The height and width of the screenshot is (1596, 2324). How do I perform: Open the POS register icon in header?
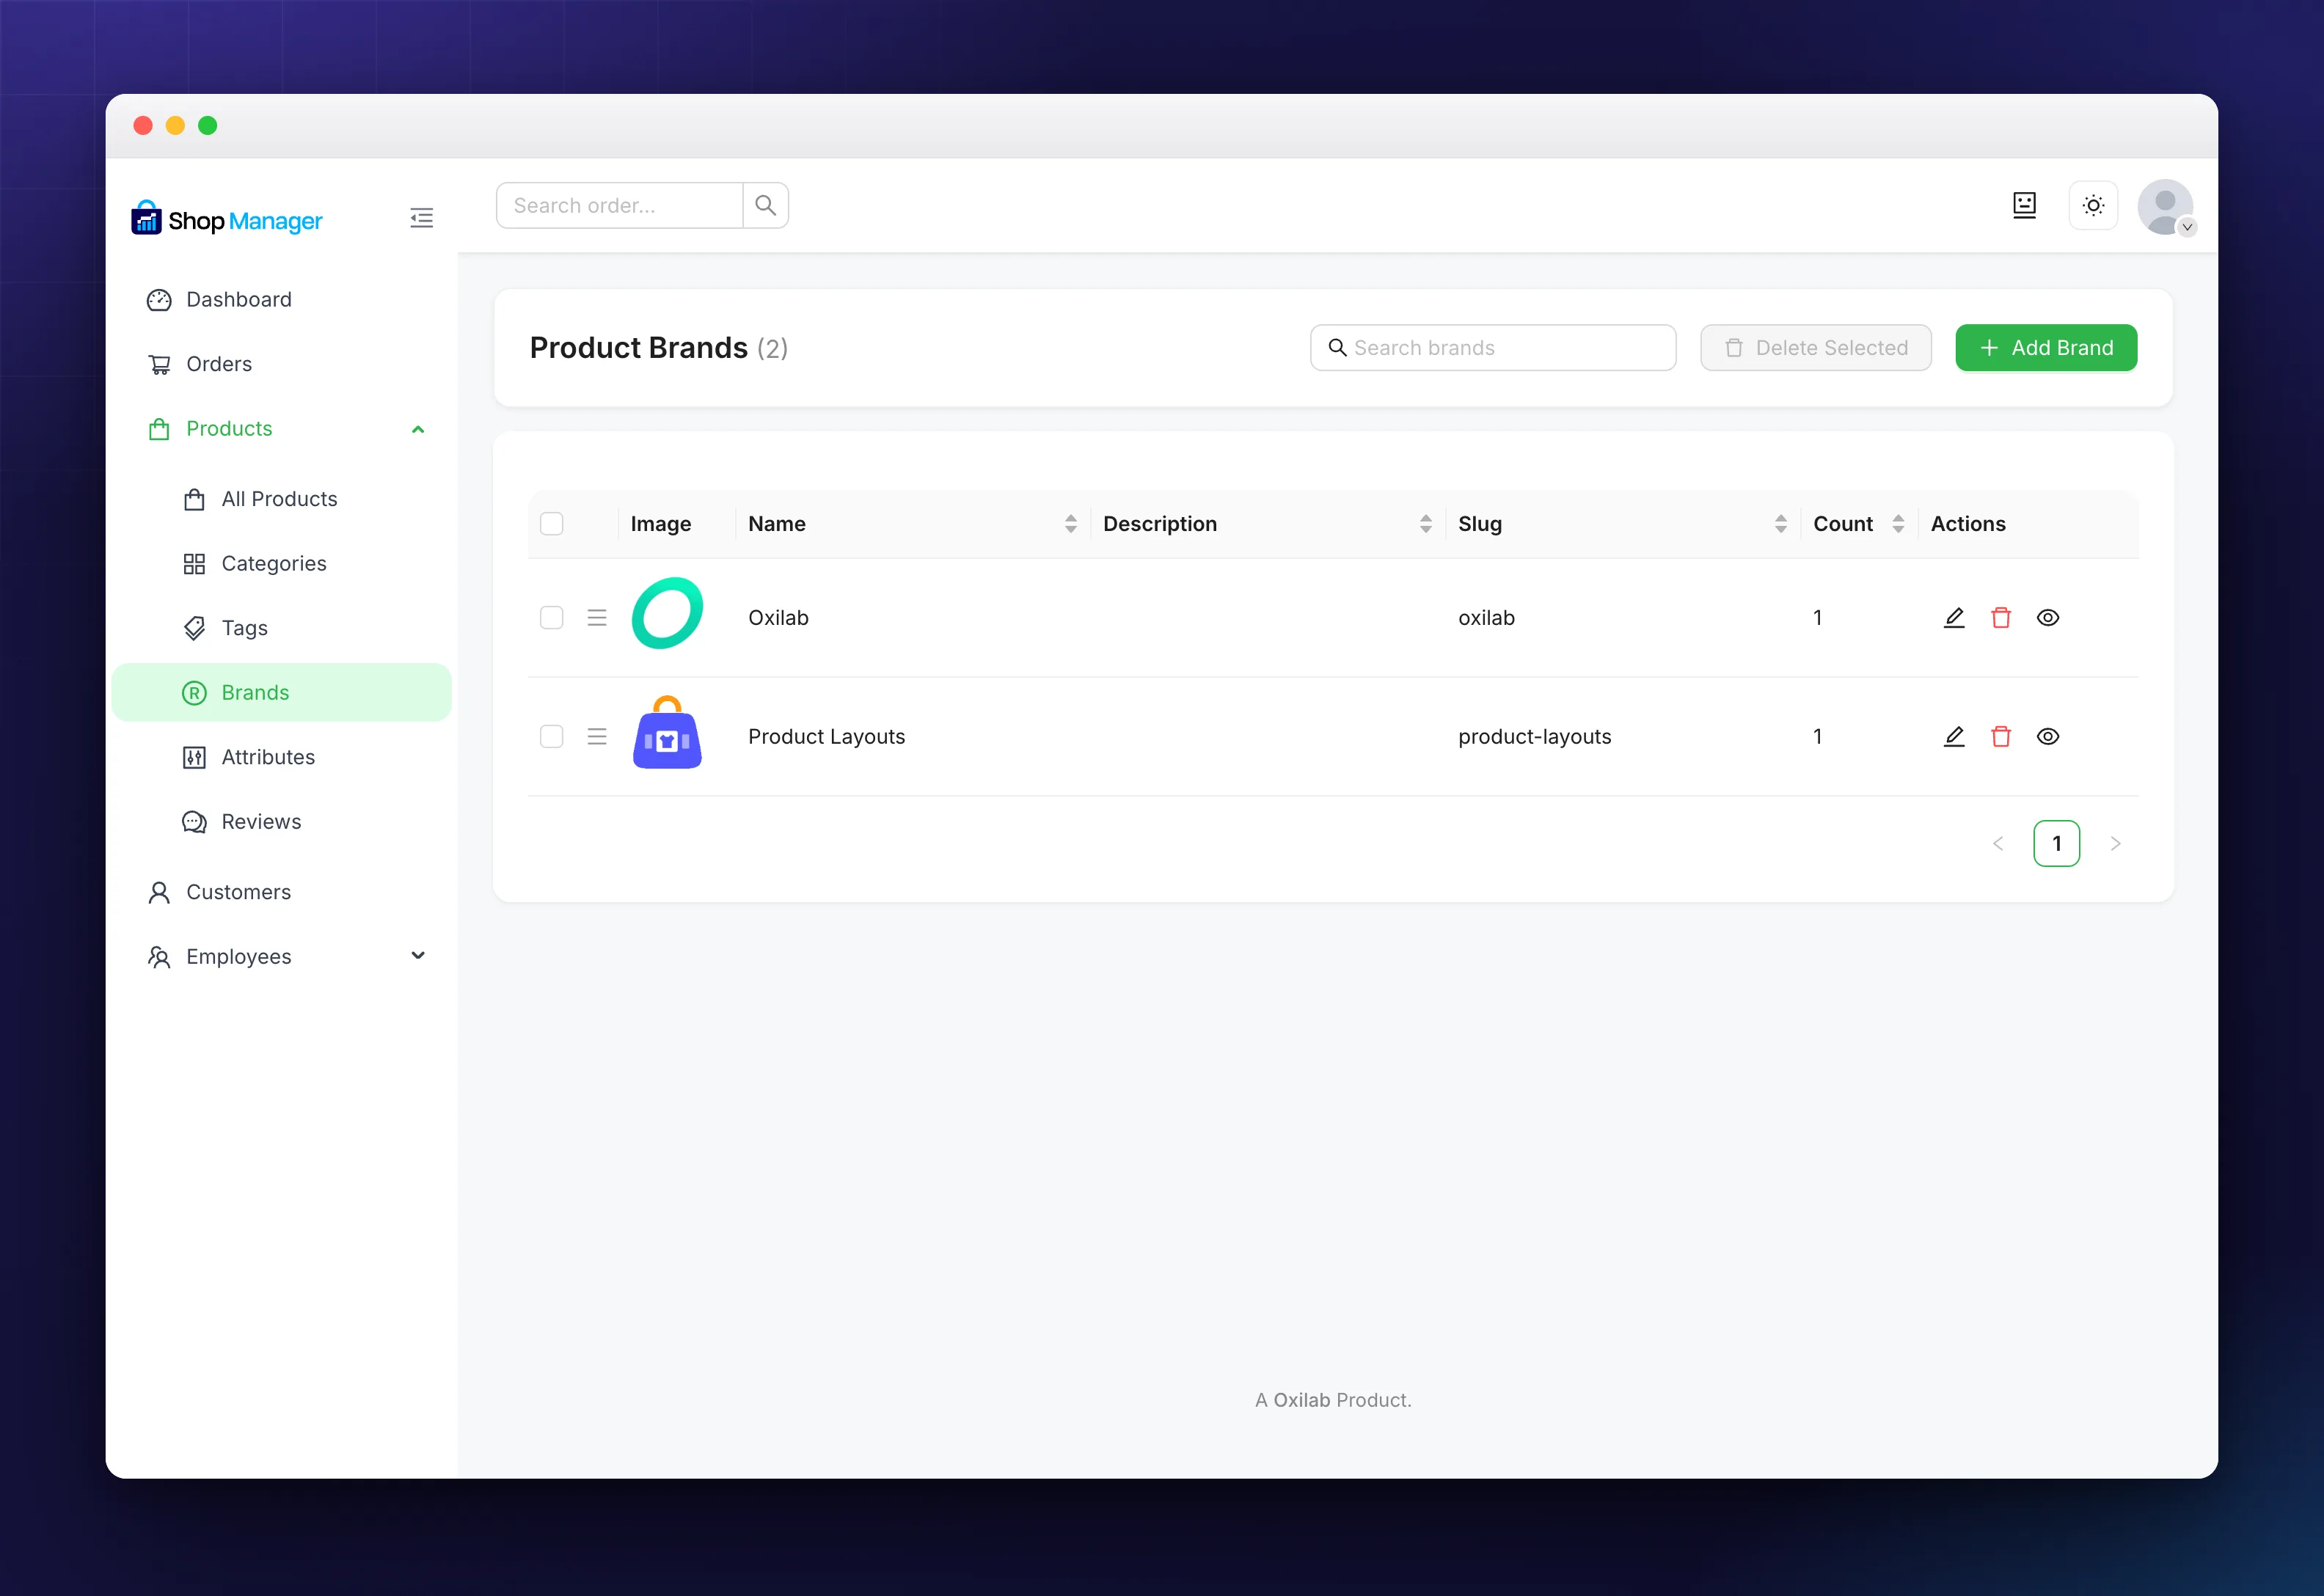coord(2024,205)
